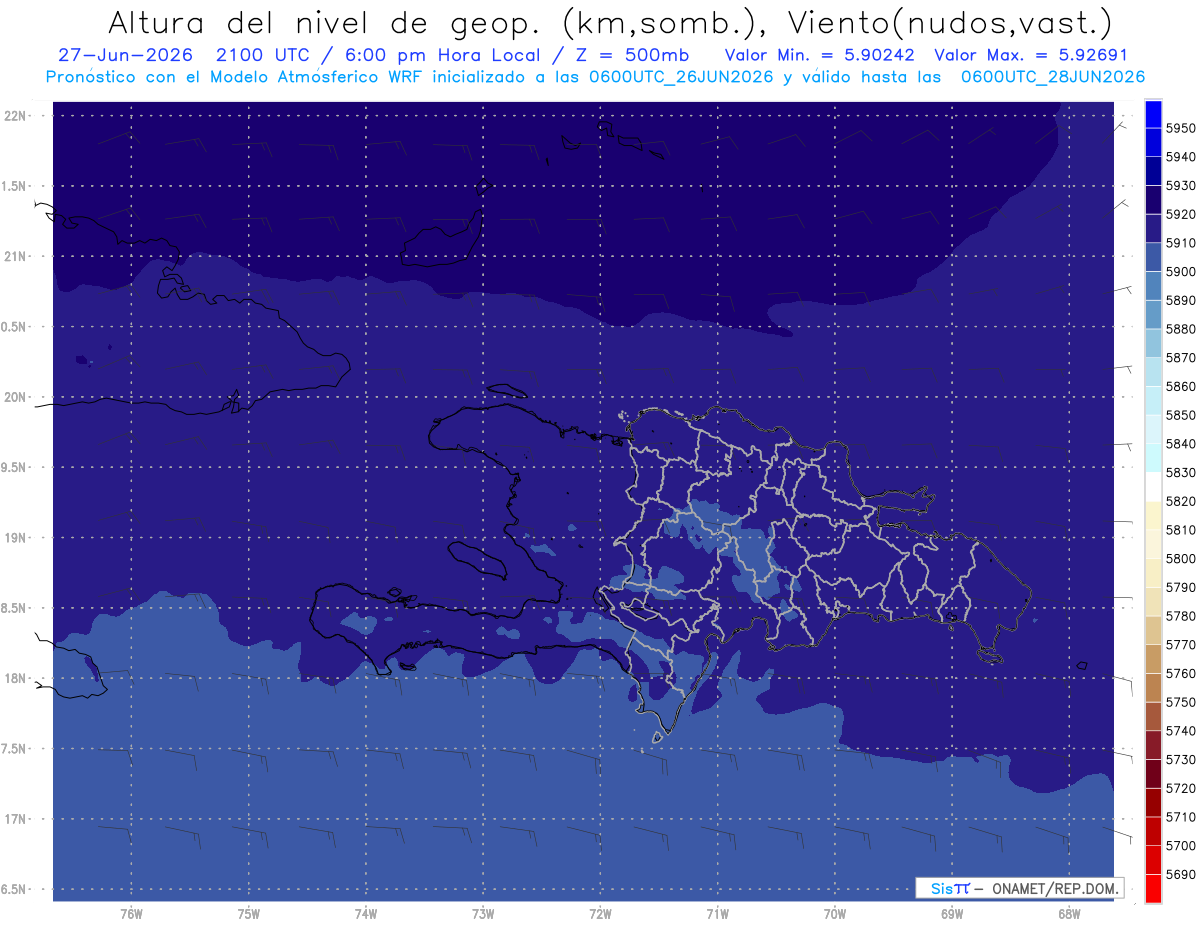The width and height of the screenshot is (1200, 927).
Task: Click the '75W' longitude label
Action: point(248,913)
